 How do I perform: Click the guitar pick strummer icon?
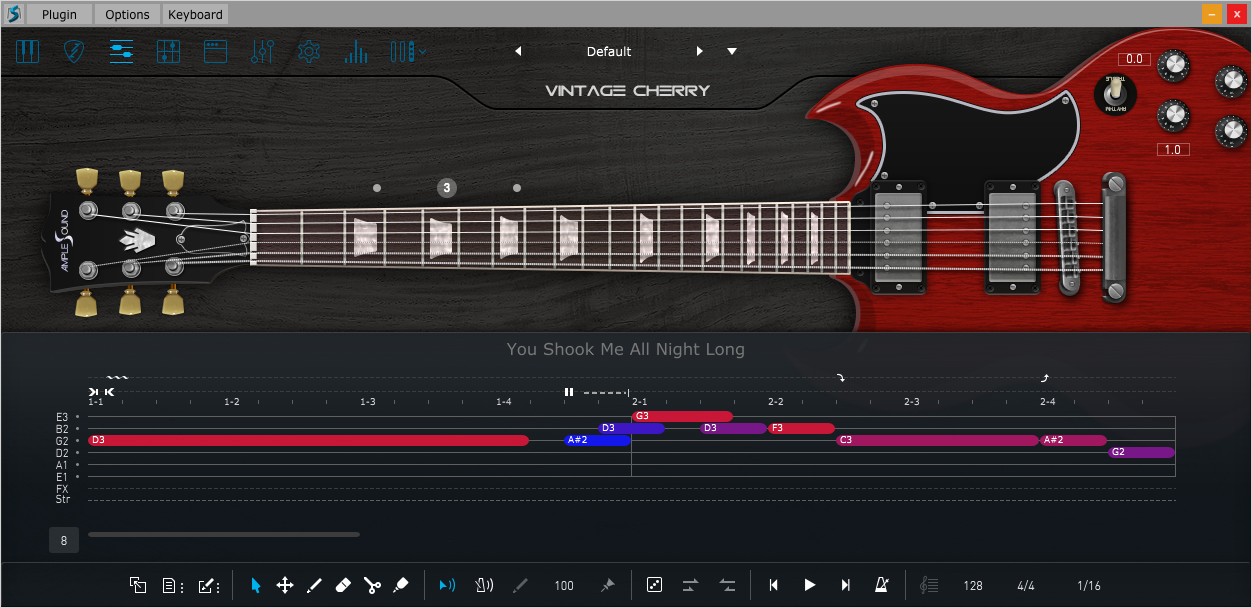74,51
